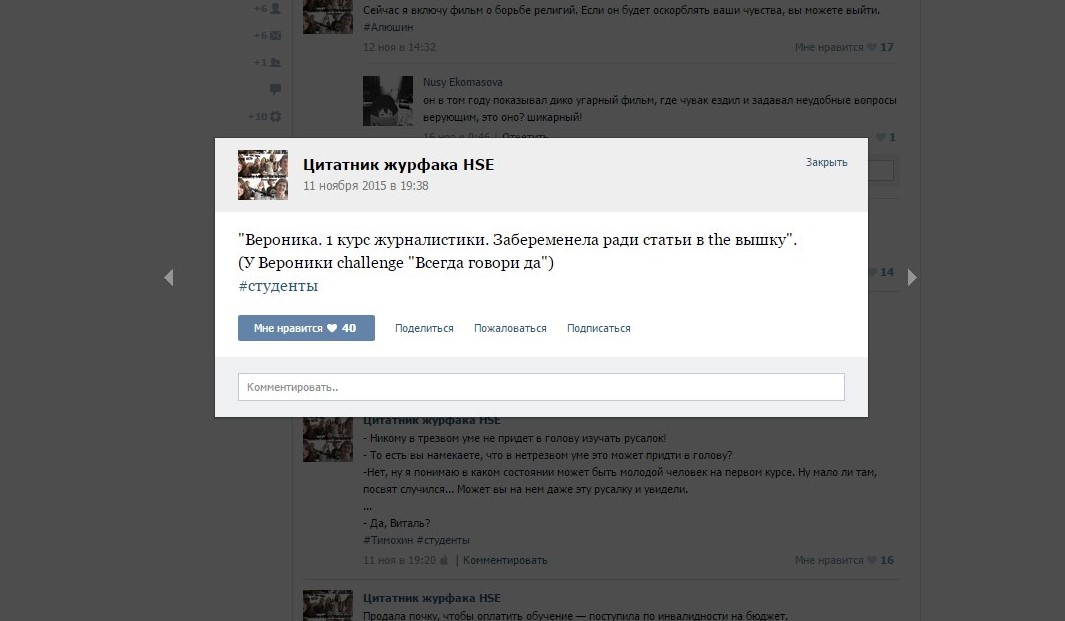Viewport: 1065px width, 621px height.
Task: Go to previous post with left arrow
Action: [168, 277]
